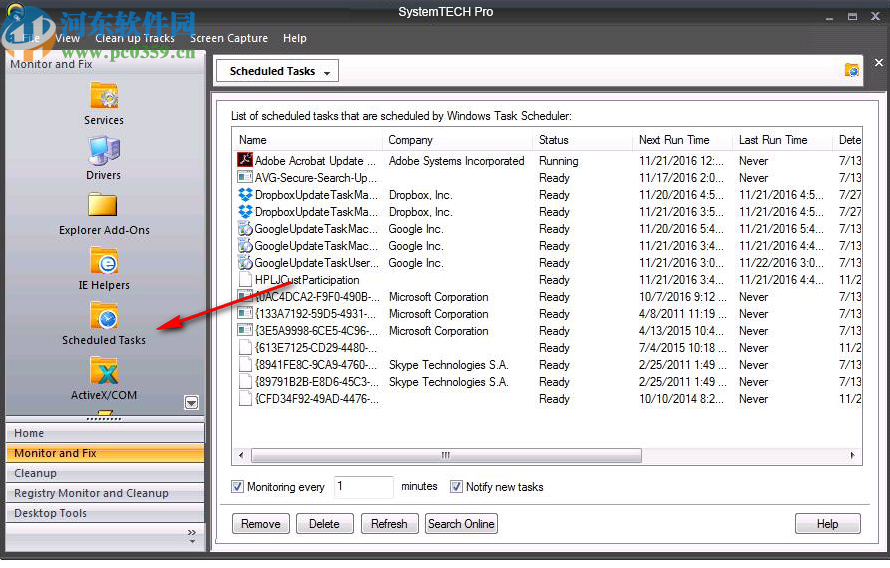Click the {8941FE8C-9CA9-4760 file icon

(x=245, y=364)
